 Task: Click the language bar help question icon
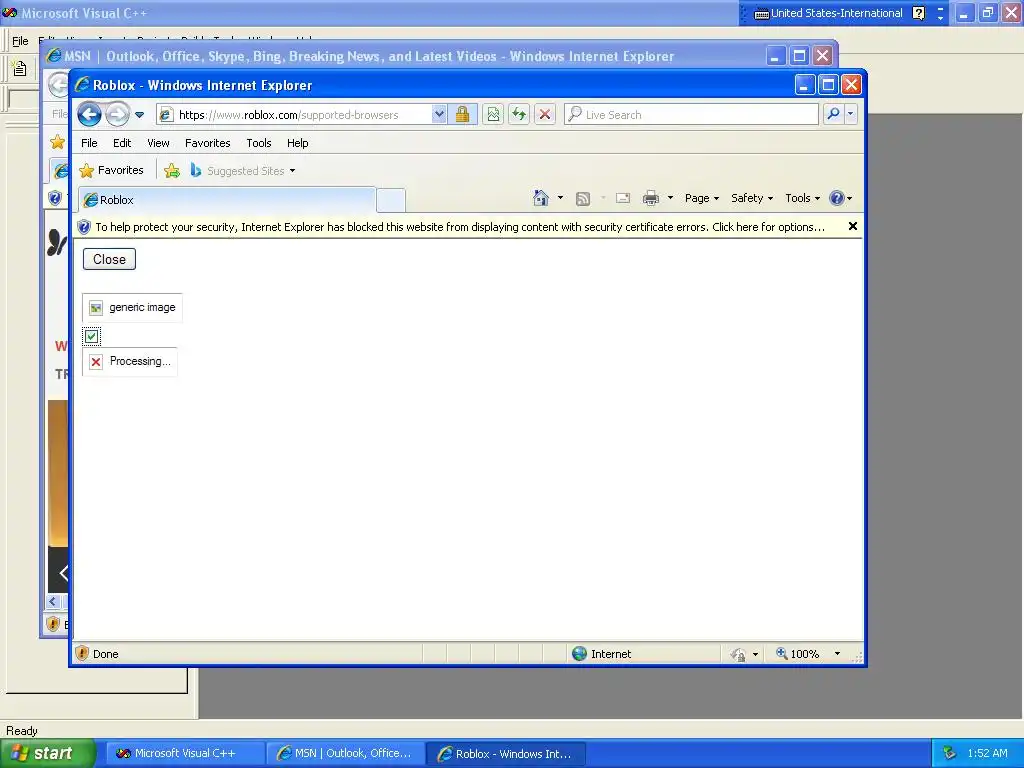[x=919, y=13]
